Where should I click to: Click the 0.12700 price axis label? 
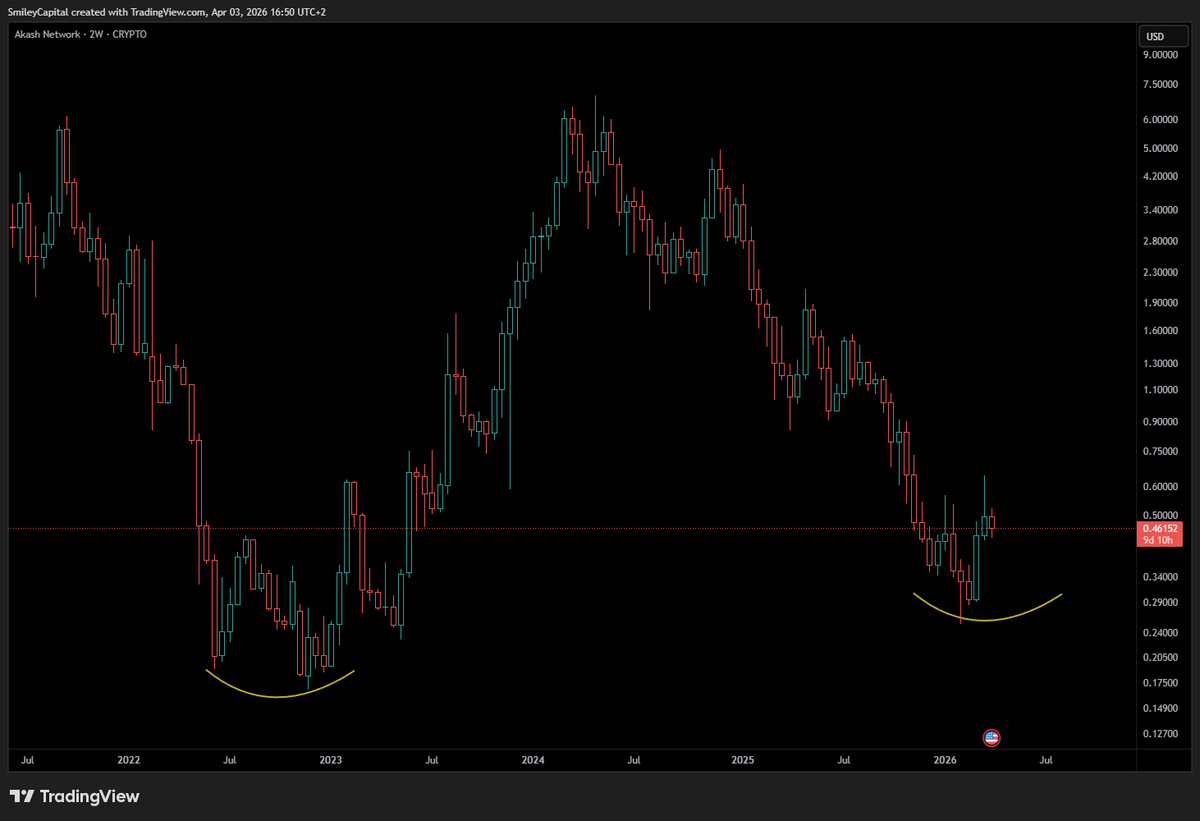pos(1160,734)
